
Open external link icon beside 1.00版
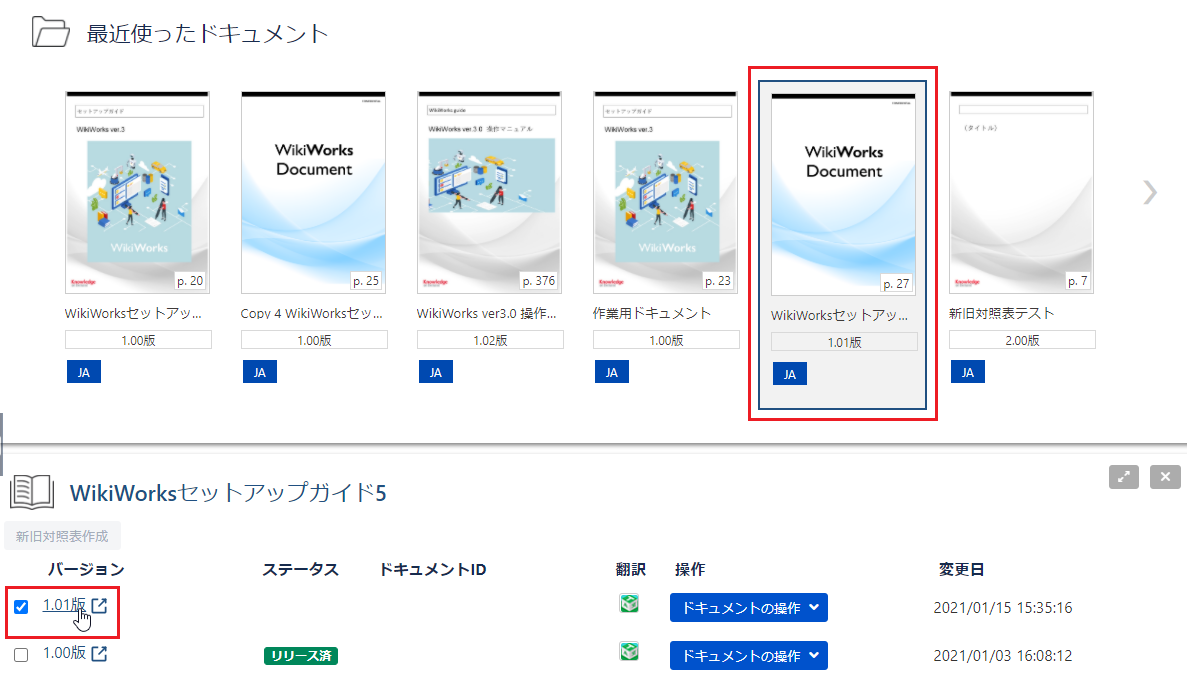click(99, 654)
